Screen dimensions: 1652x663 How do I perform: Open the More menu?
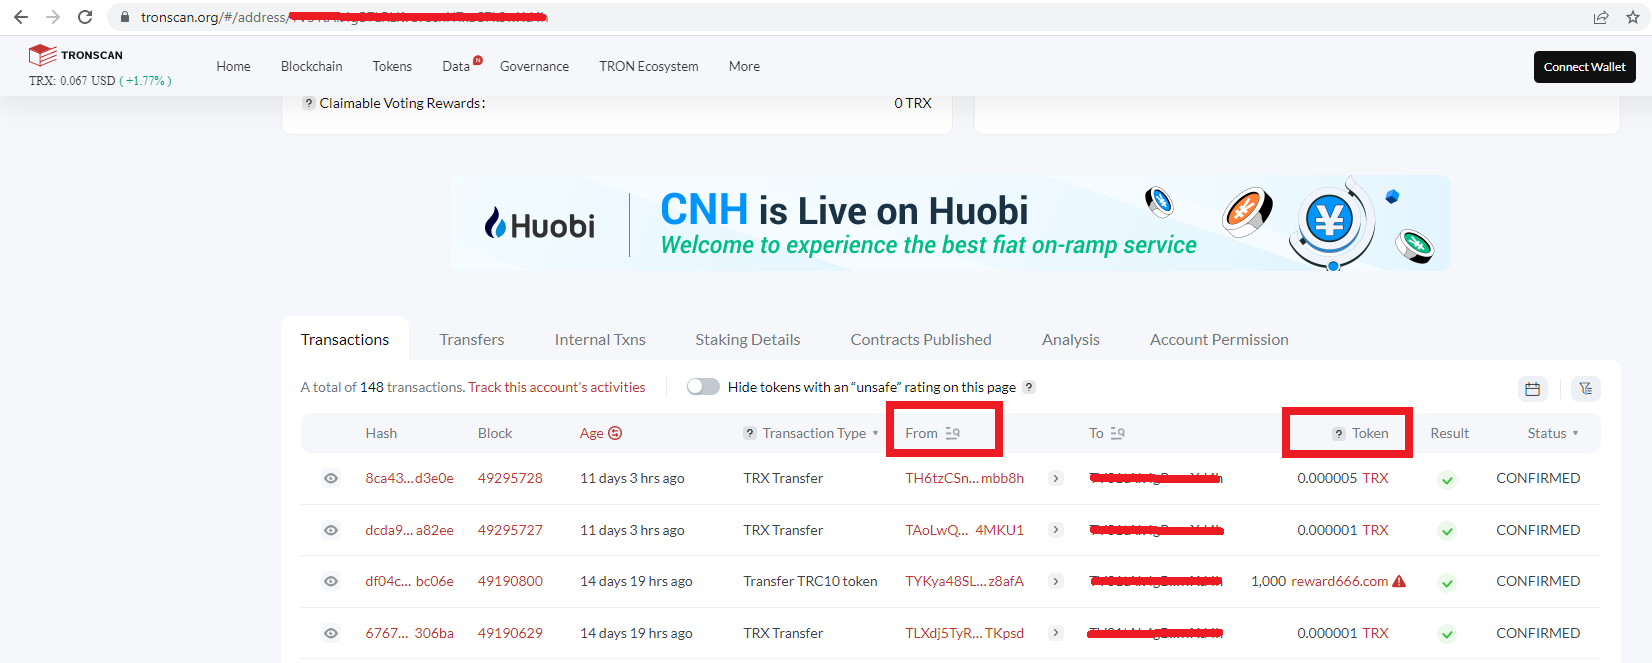click(x=744, y=66)
